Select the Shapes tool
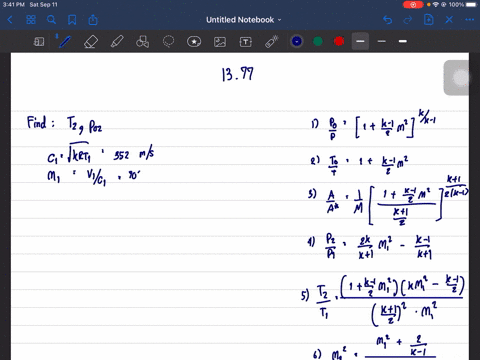 (x=142, y=42)
